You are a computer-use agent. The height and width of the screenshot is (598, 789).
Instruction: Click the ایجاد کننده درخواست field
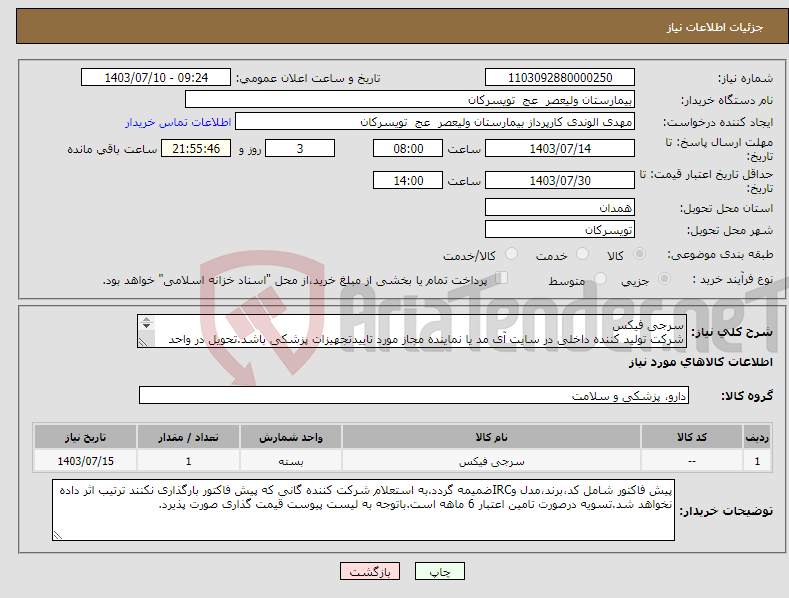tap(435, 121)
